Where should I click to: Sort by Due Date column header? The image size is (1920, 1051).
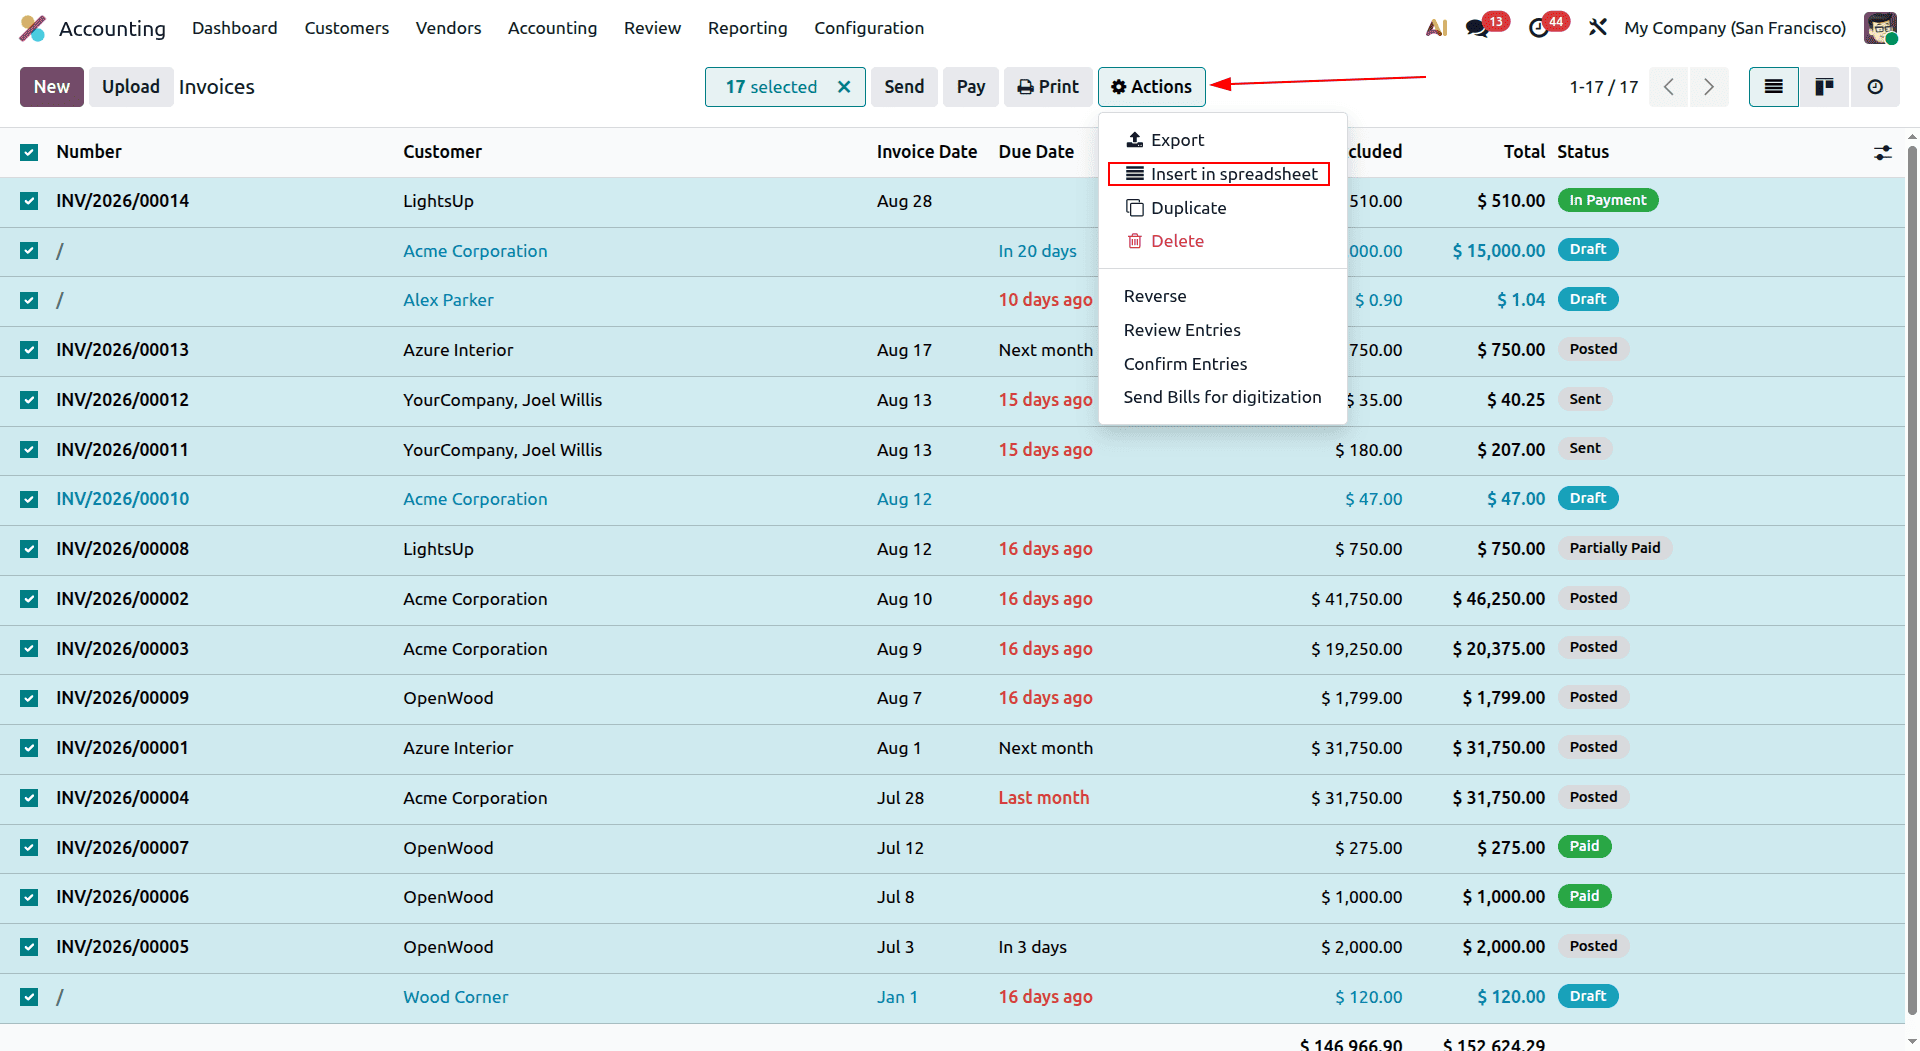tap(1036, 152)
